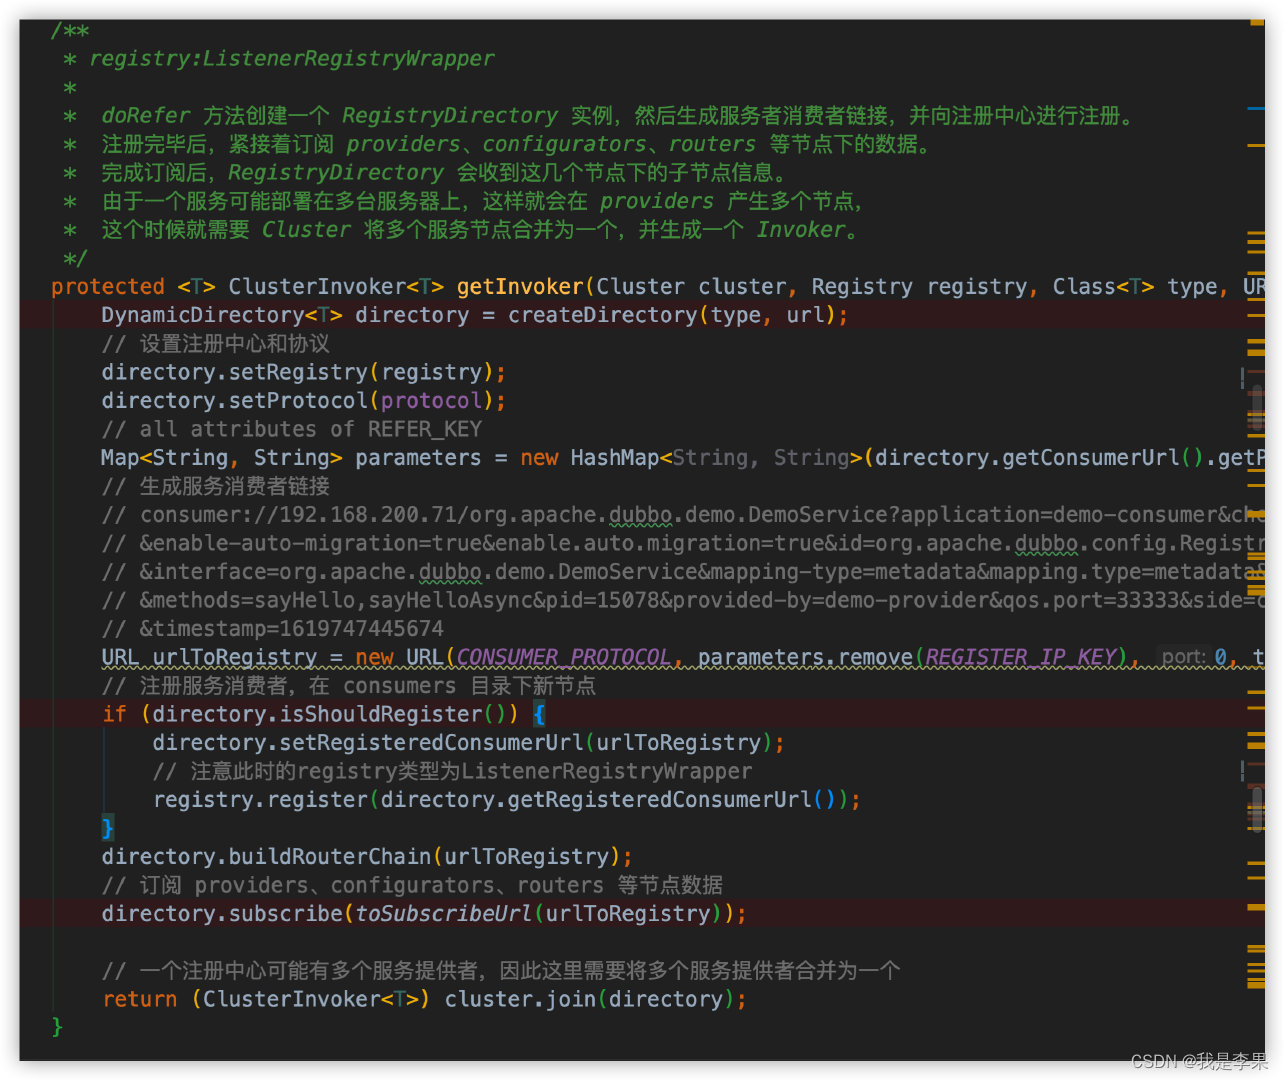The height and width of the screenshot is (1080, 1284).
Task: Click directory.buildRouterChain(urlToRegistry) line
Action: pos(367,857)
